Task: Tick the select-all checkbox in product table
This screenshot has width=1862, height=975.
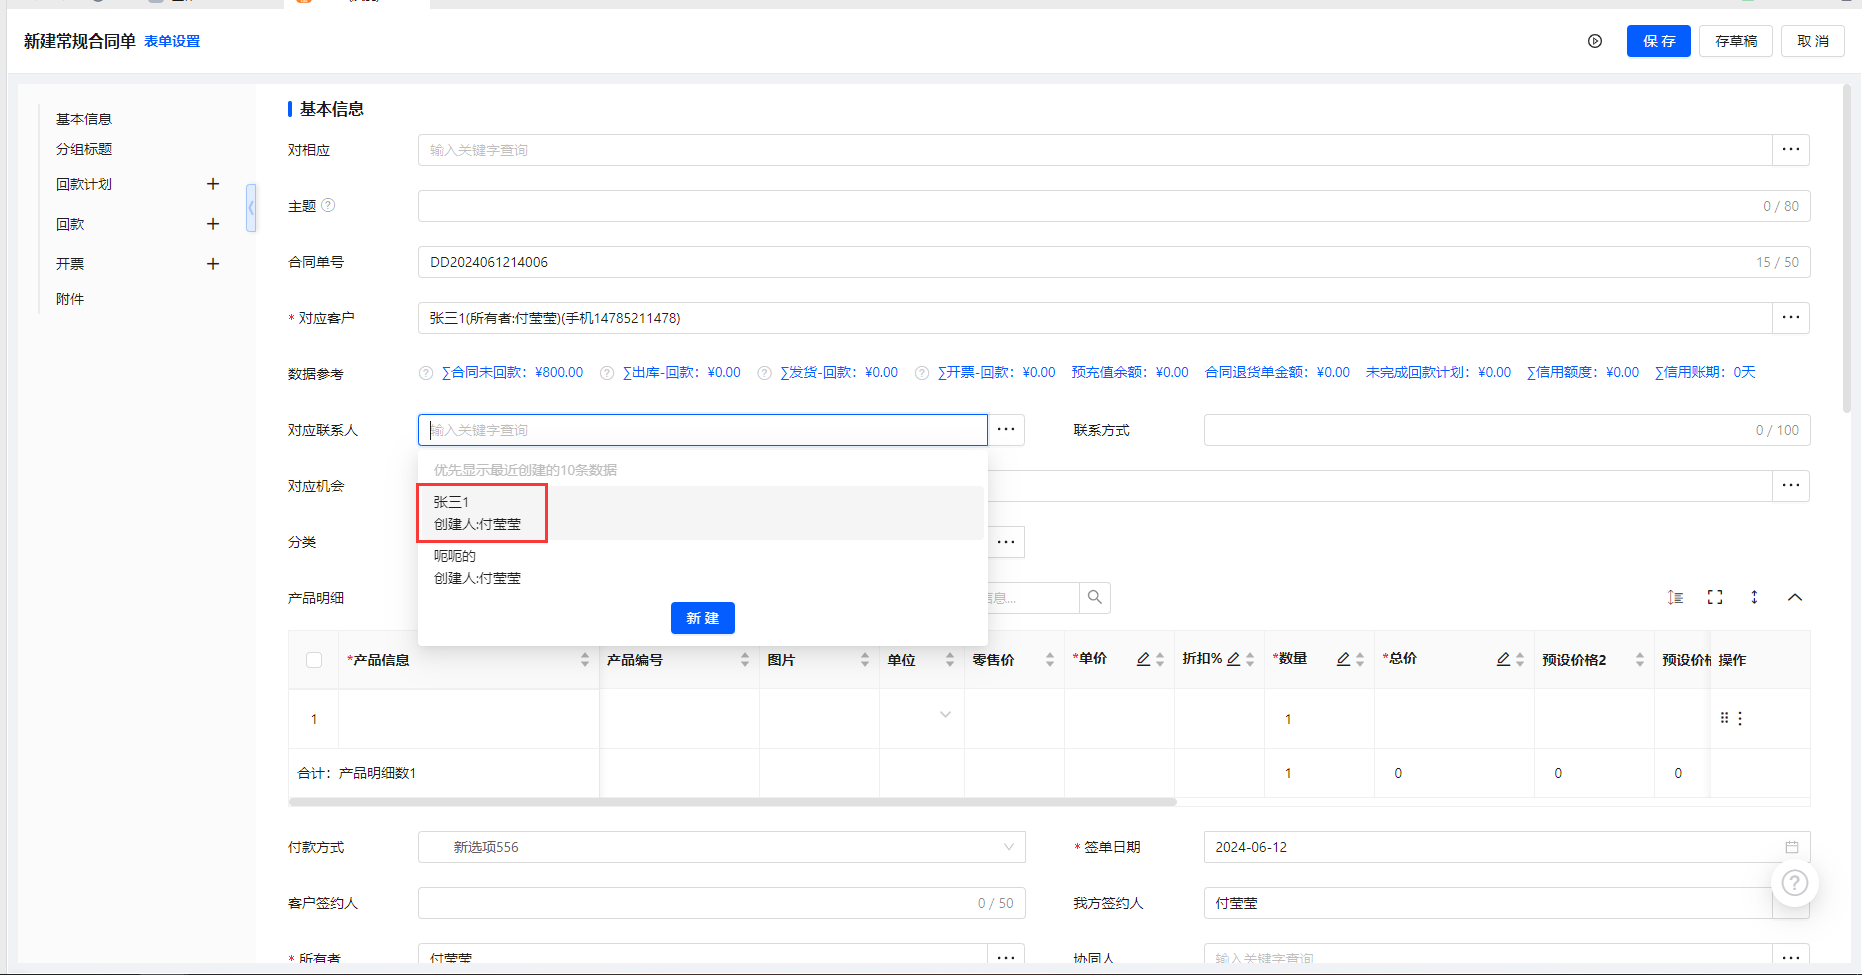Action: click(314, 660)
